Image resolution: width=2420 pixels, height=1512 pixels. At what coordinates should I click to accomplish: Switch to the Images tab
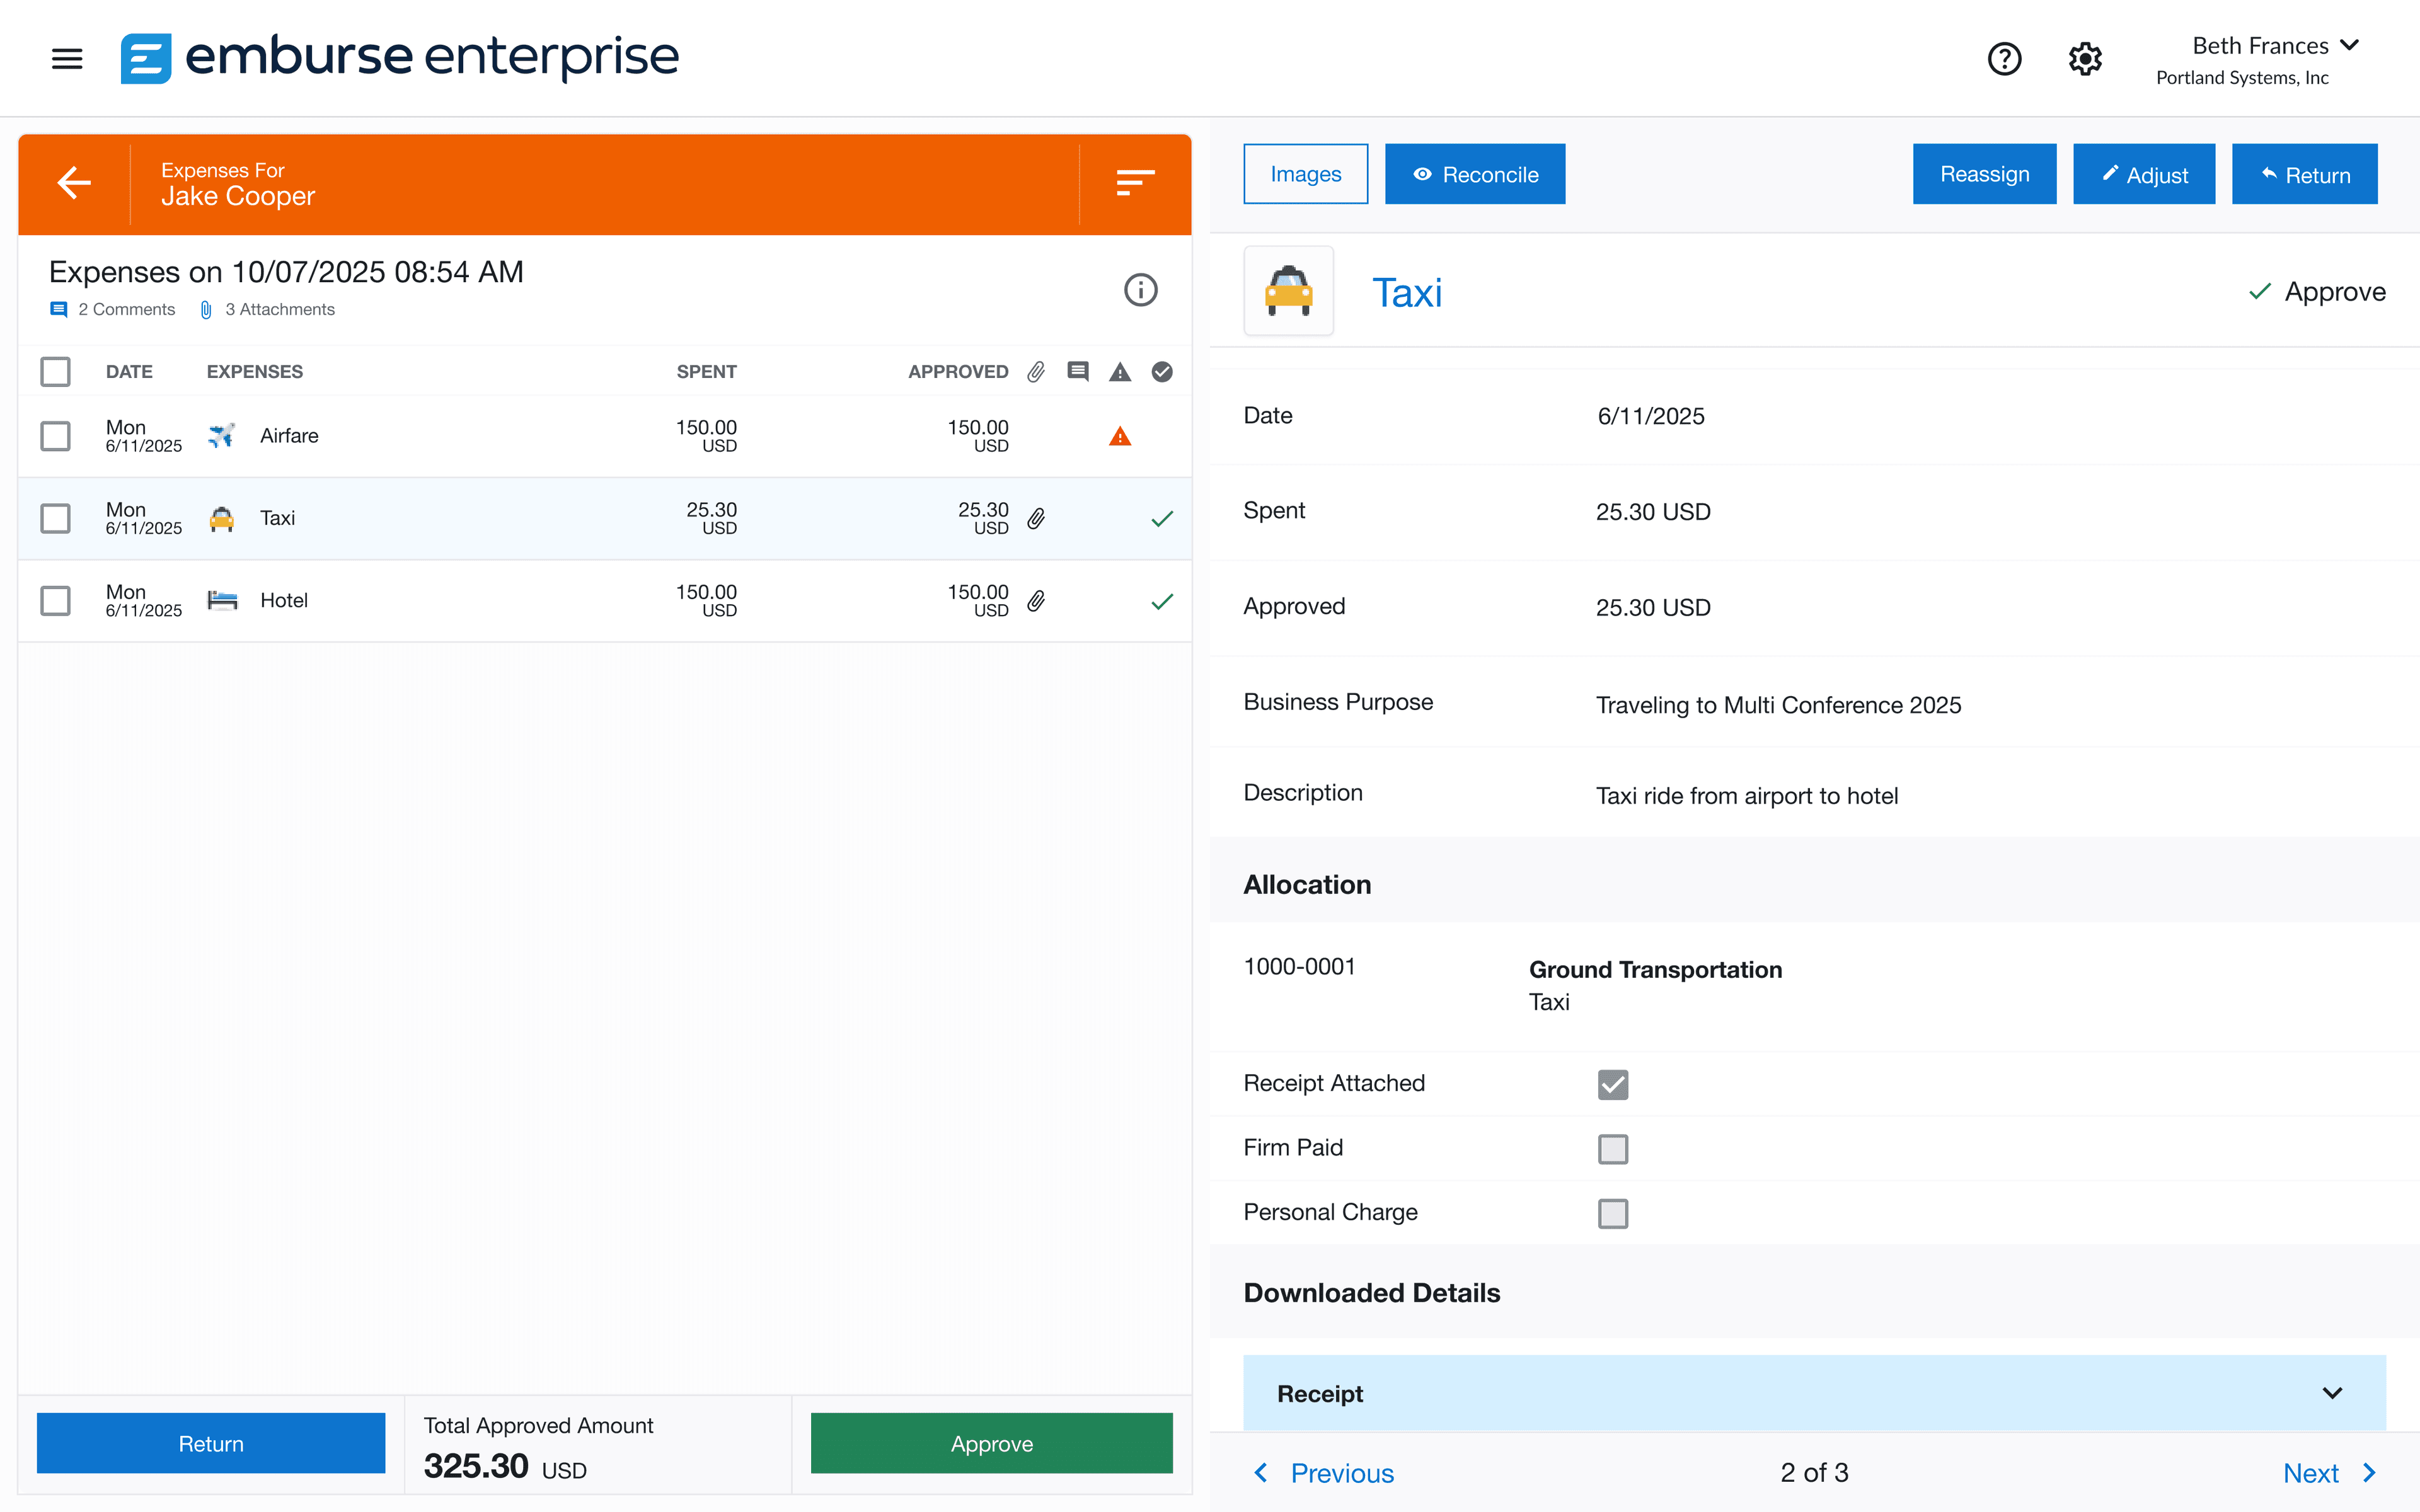[x=1305, y=173]
